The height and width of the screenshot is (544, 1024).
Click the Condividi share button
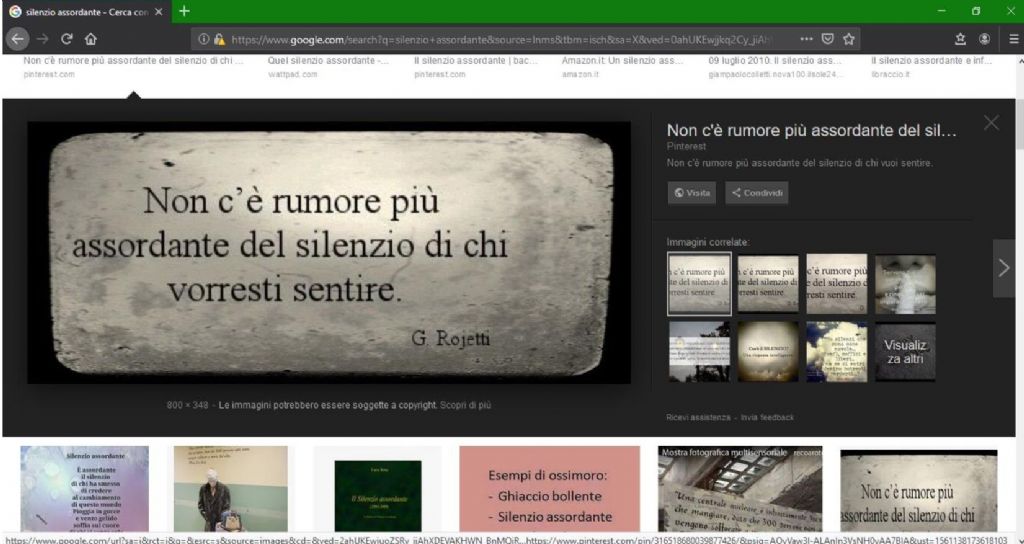click(756, 193)
